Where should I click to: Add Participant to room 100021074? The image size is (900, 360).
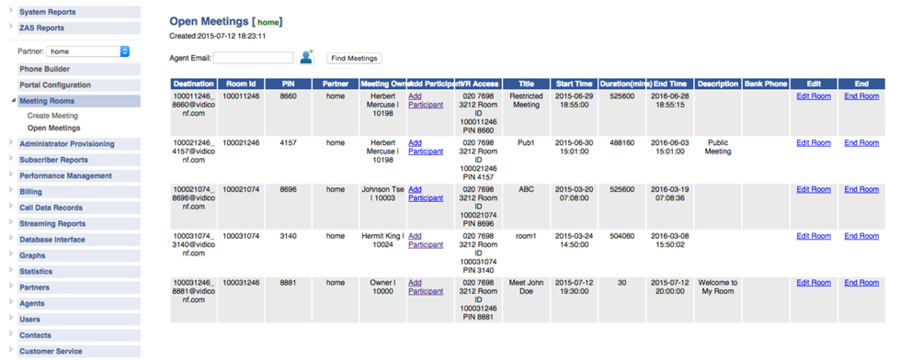pos(425,193)
